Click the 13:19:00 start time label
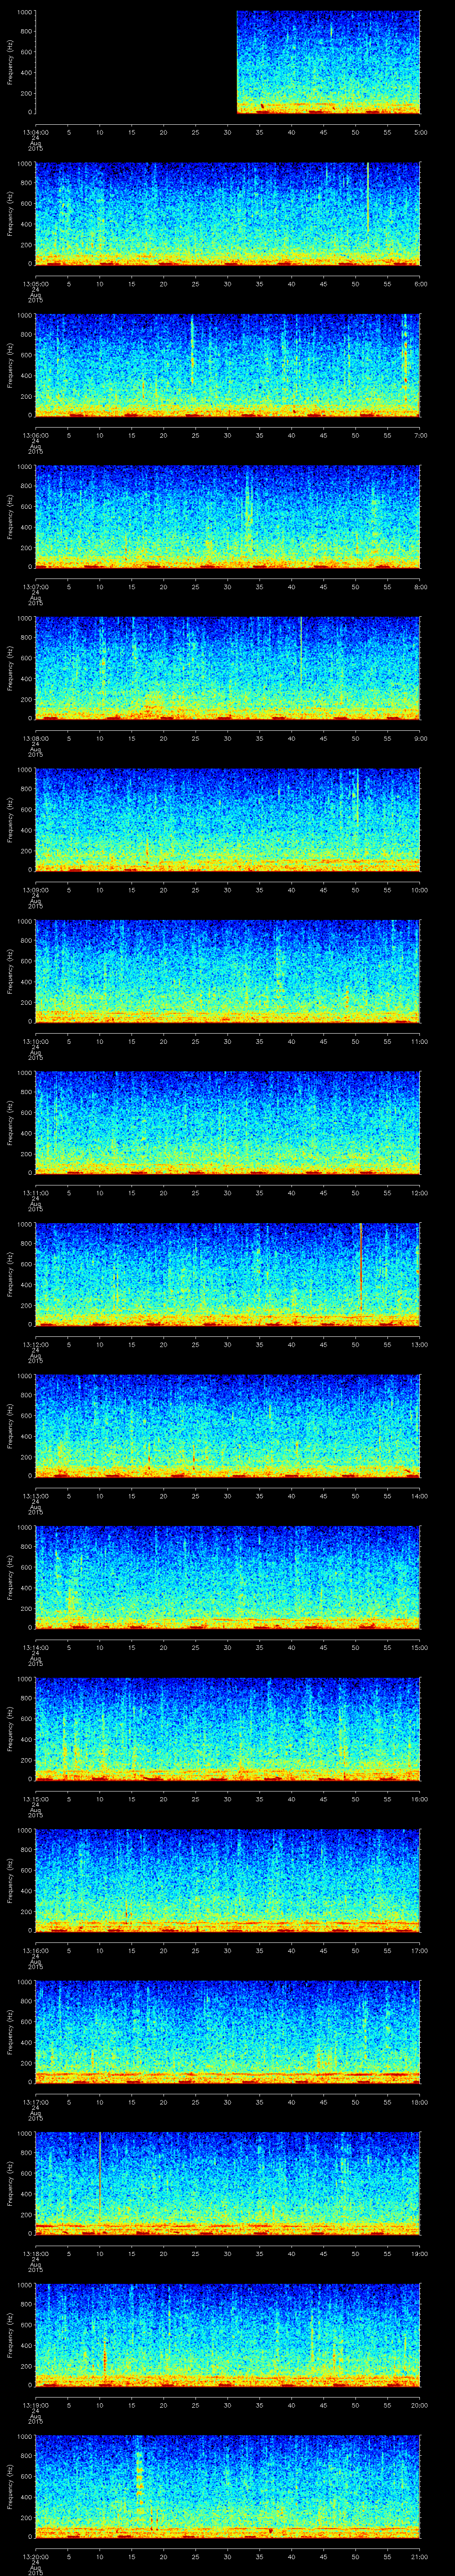This screenshot has width=455, height=2576. pyautogui.click(x=35, y=2404)
